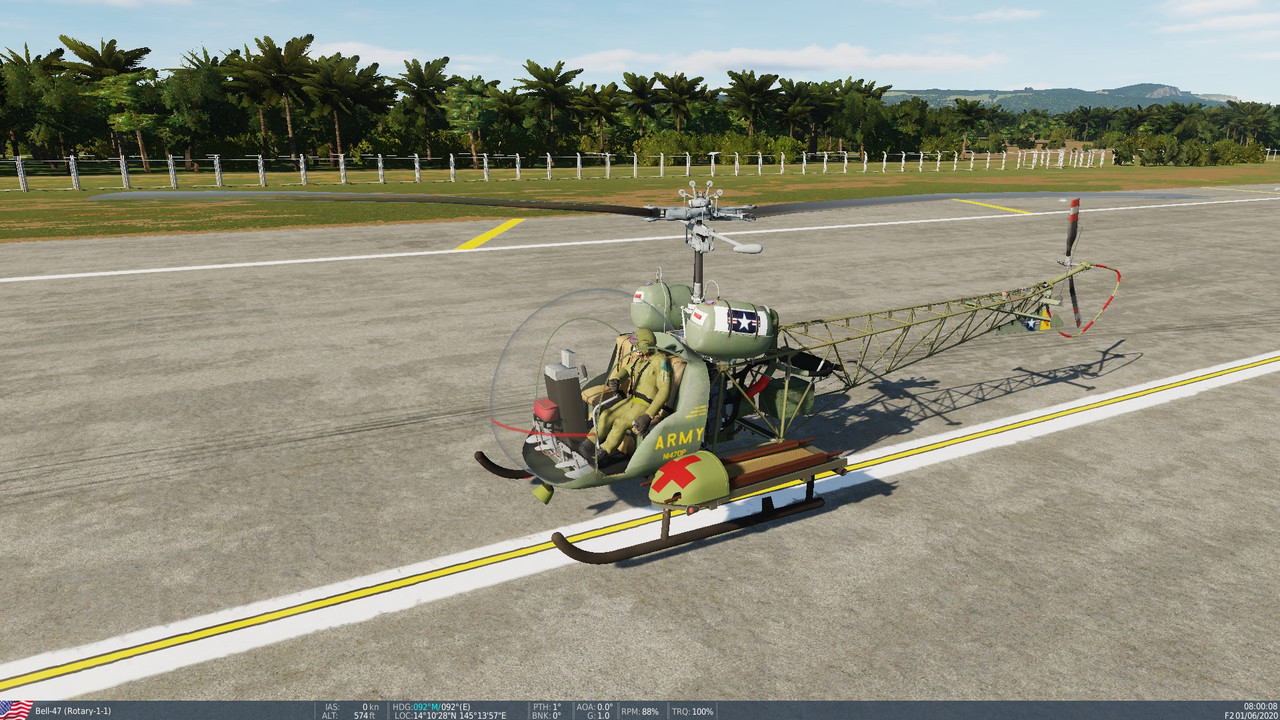The width and height of the screenshot is (1280, 720).
Task: Click the red cross emblem on the litter
Action: pyautogui.click(x=677, y=474)
